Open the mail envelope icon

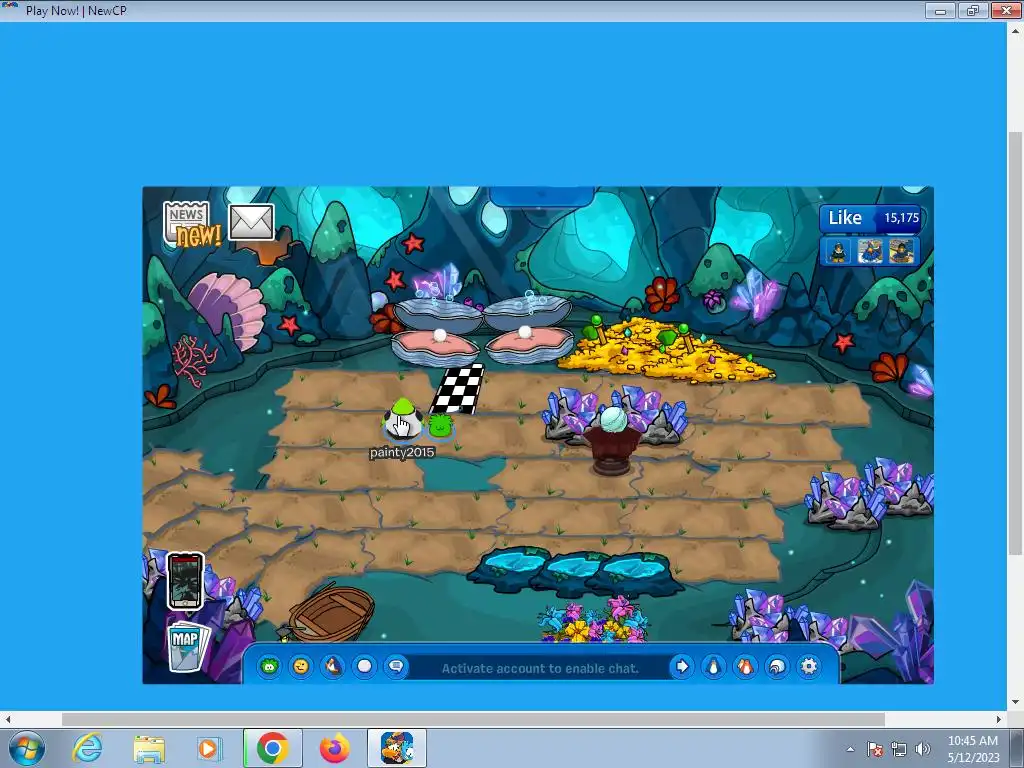point(251,222)
